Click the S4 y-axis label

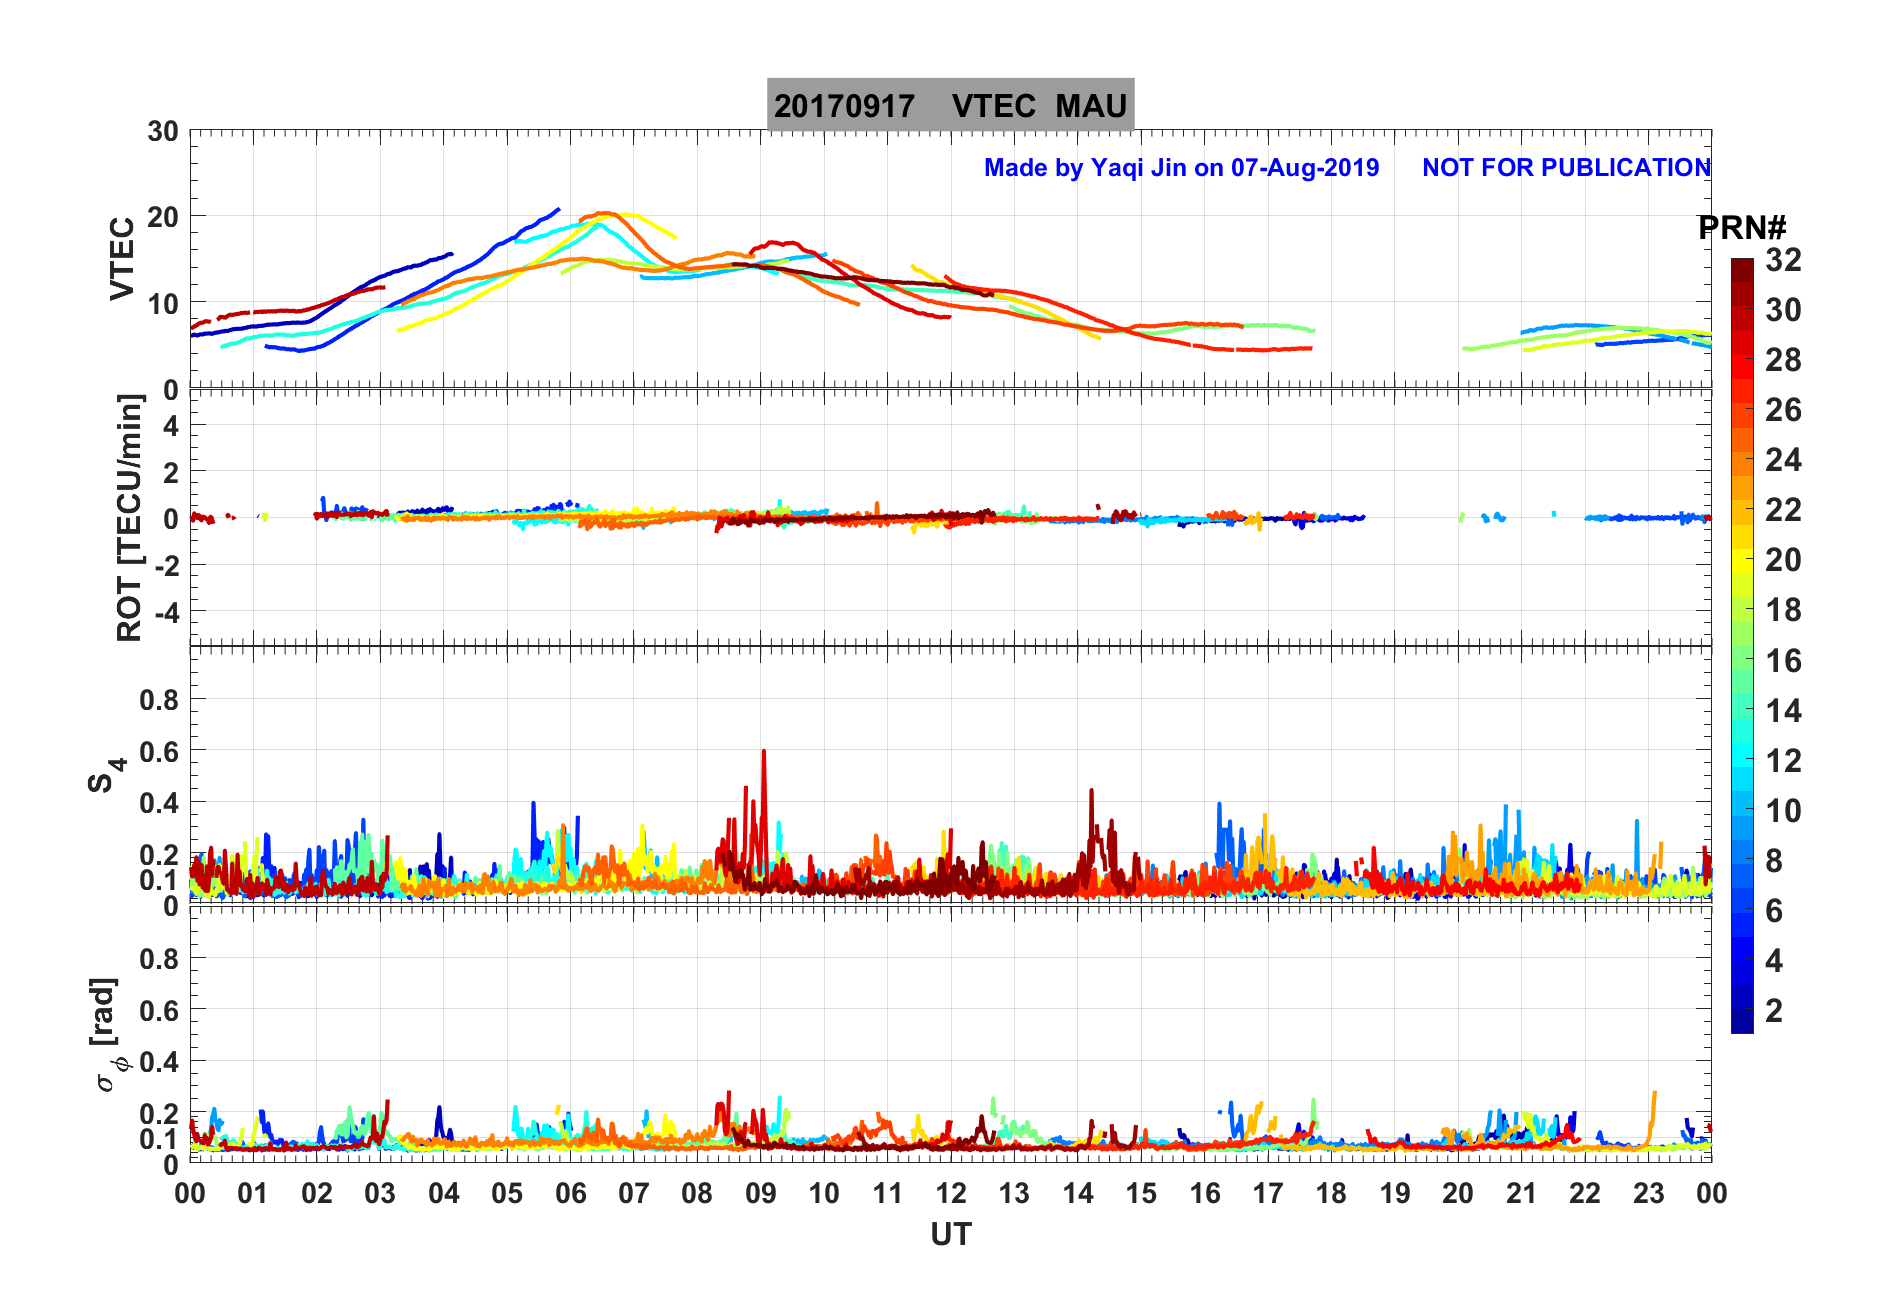pyautogui.click(x=106, y=774)
